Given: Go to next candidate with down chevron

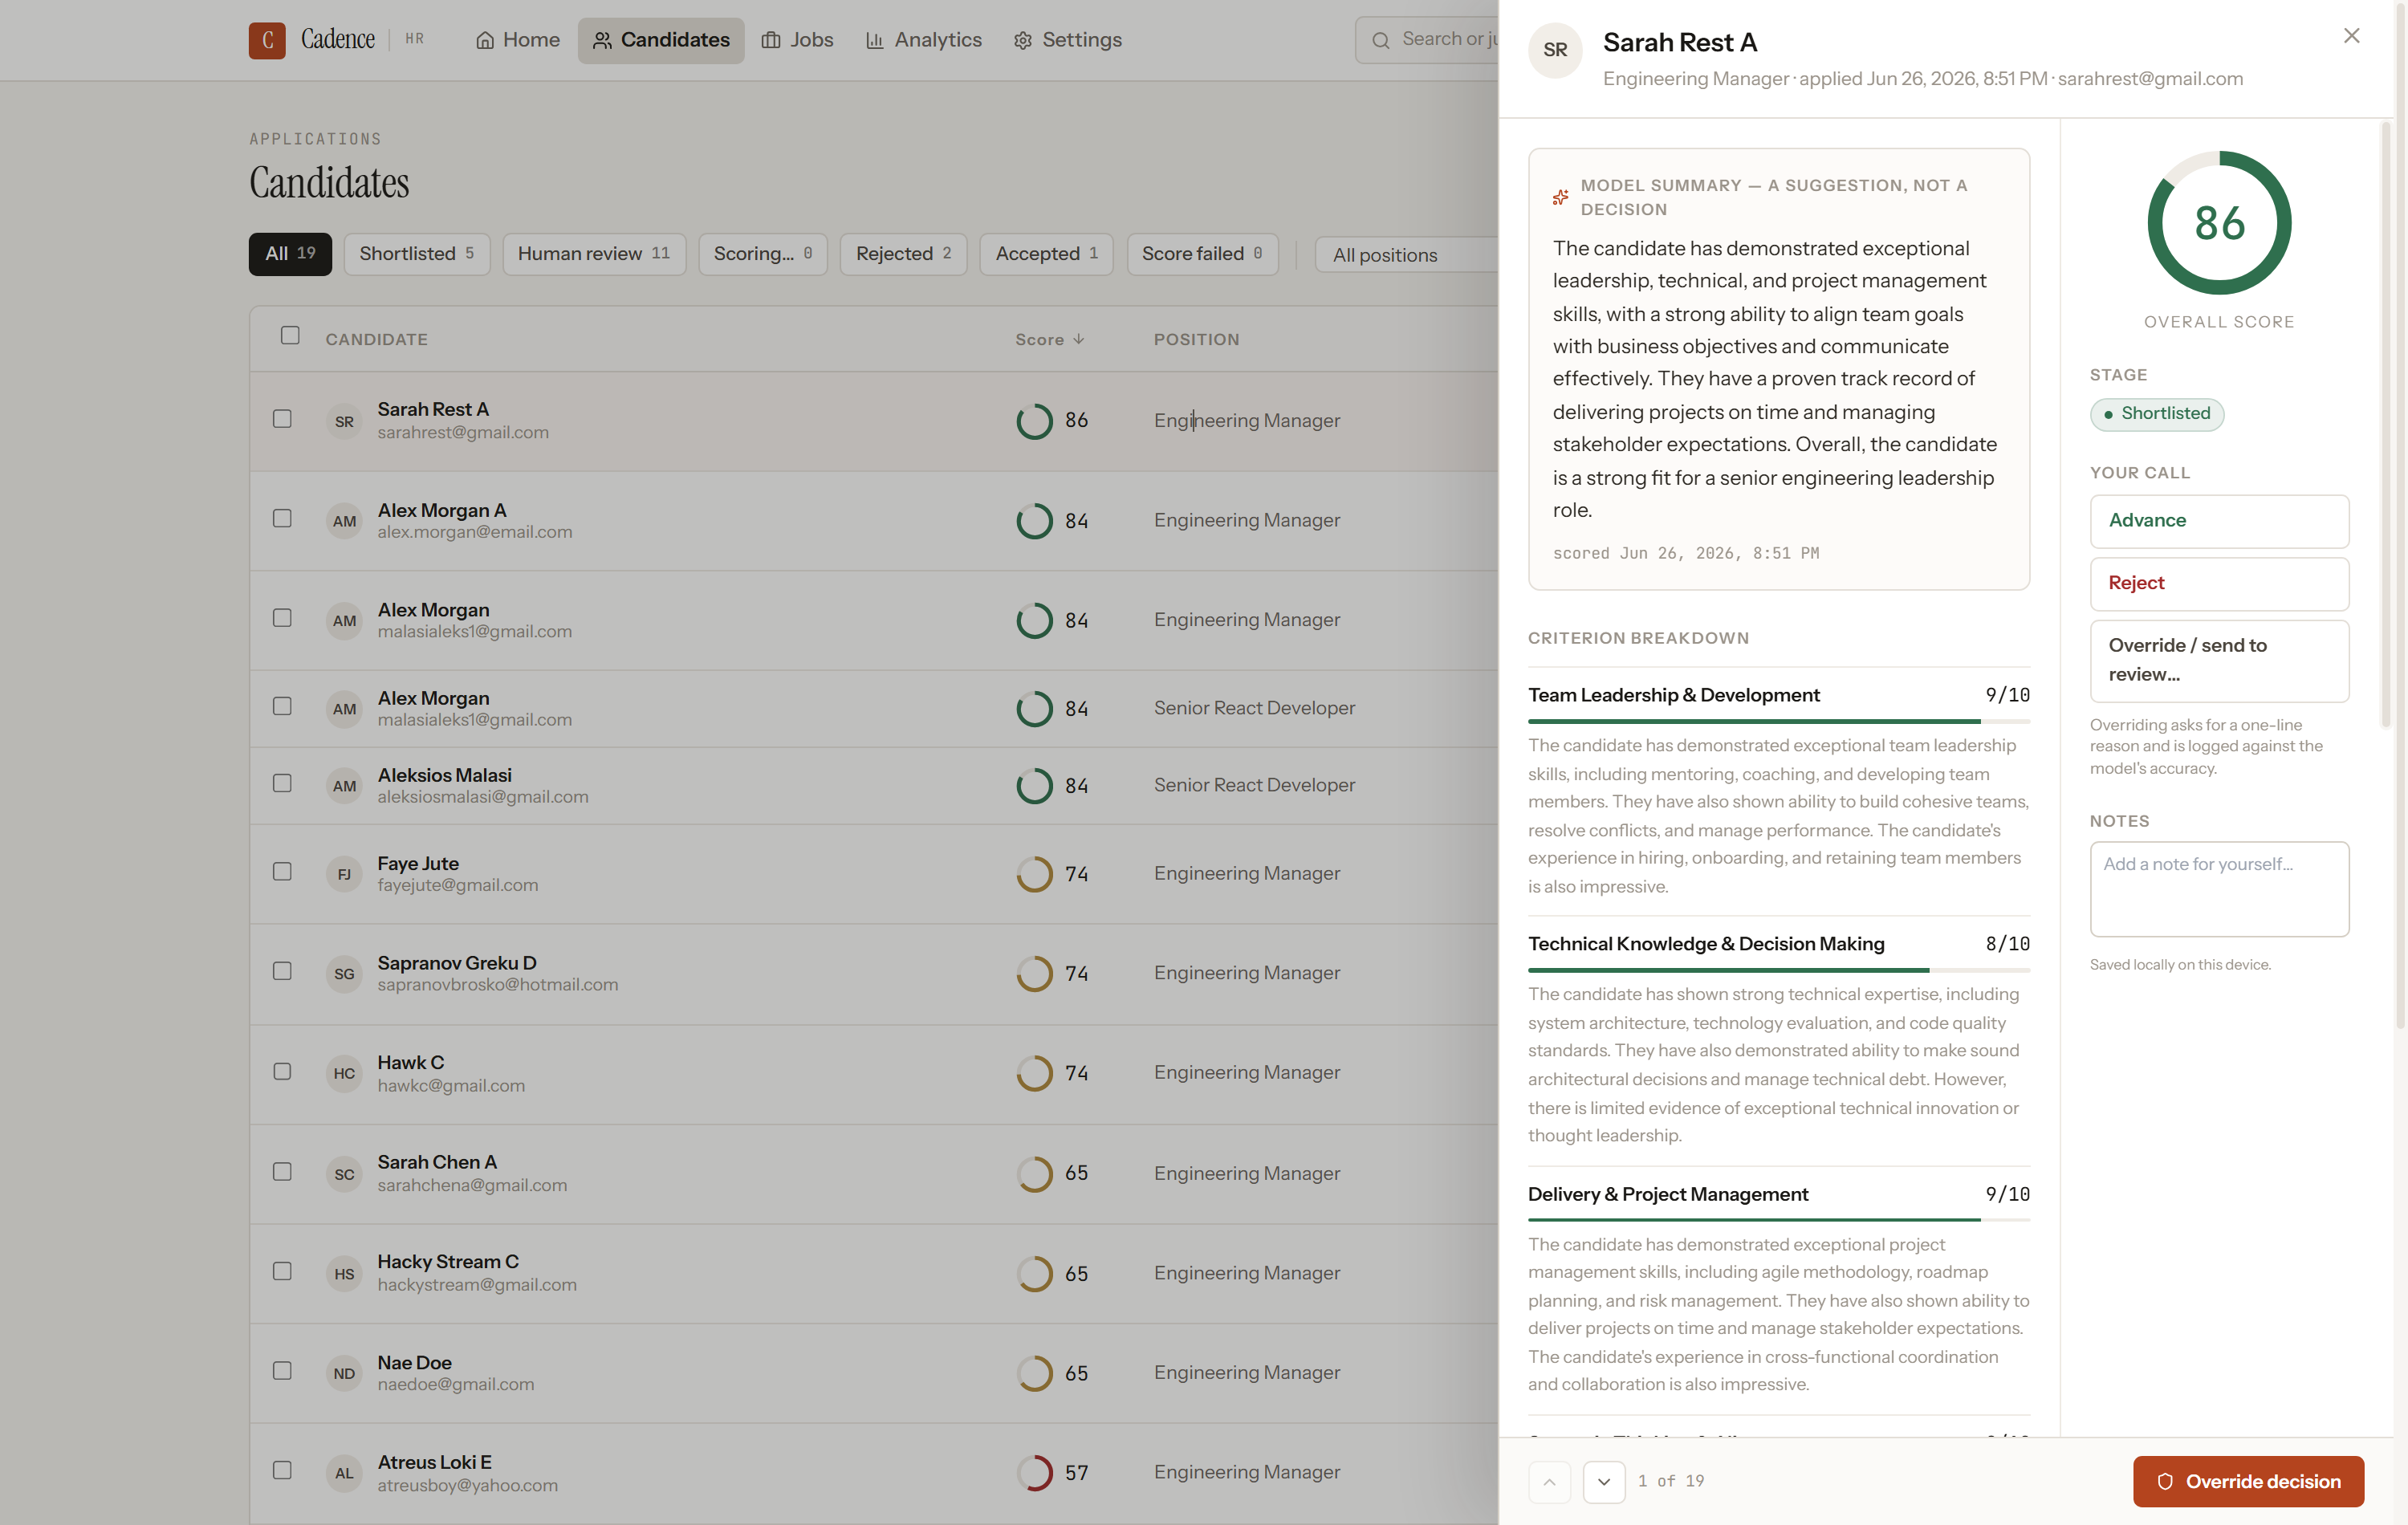Looking at the screenshot, I should pyautogui.click(x=1604, y=1481).
